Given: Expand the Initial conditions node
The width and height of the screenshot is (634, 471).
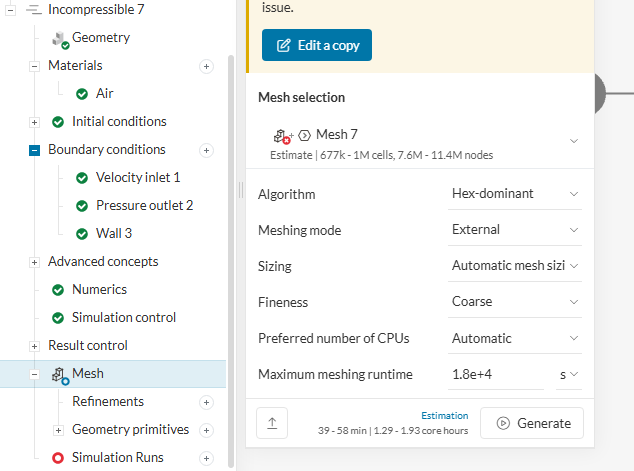Looking at the screenshot, I should (34, 122).
